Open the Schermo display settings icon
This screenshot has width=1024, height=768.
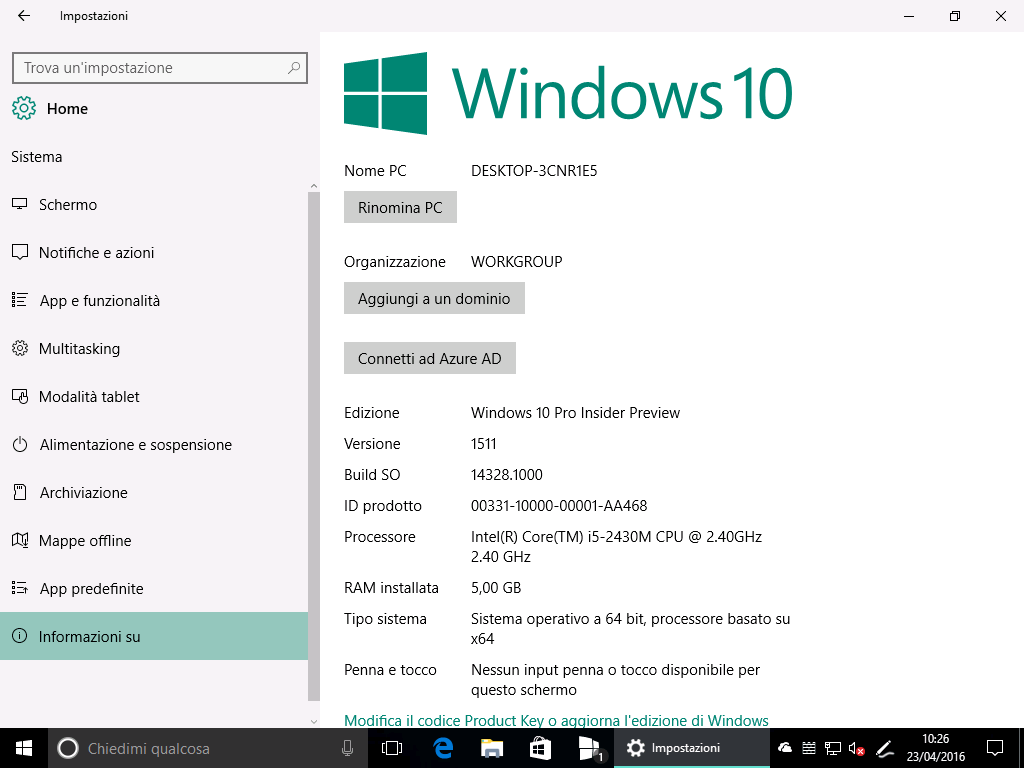click(20, 204)
